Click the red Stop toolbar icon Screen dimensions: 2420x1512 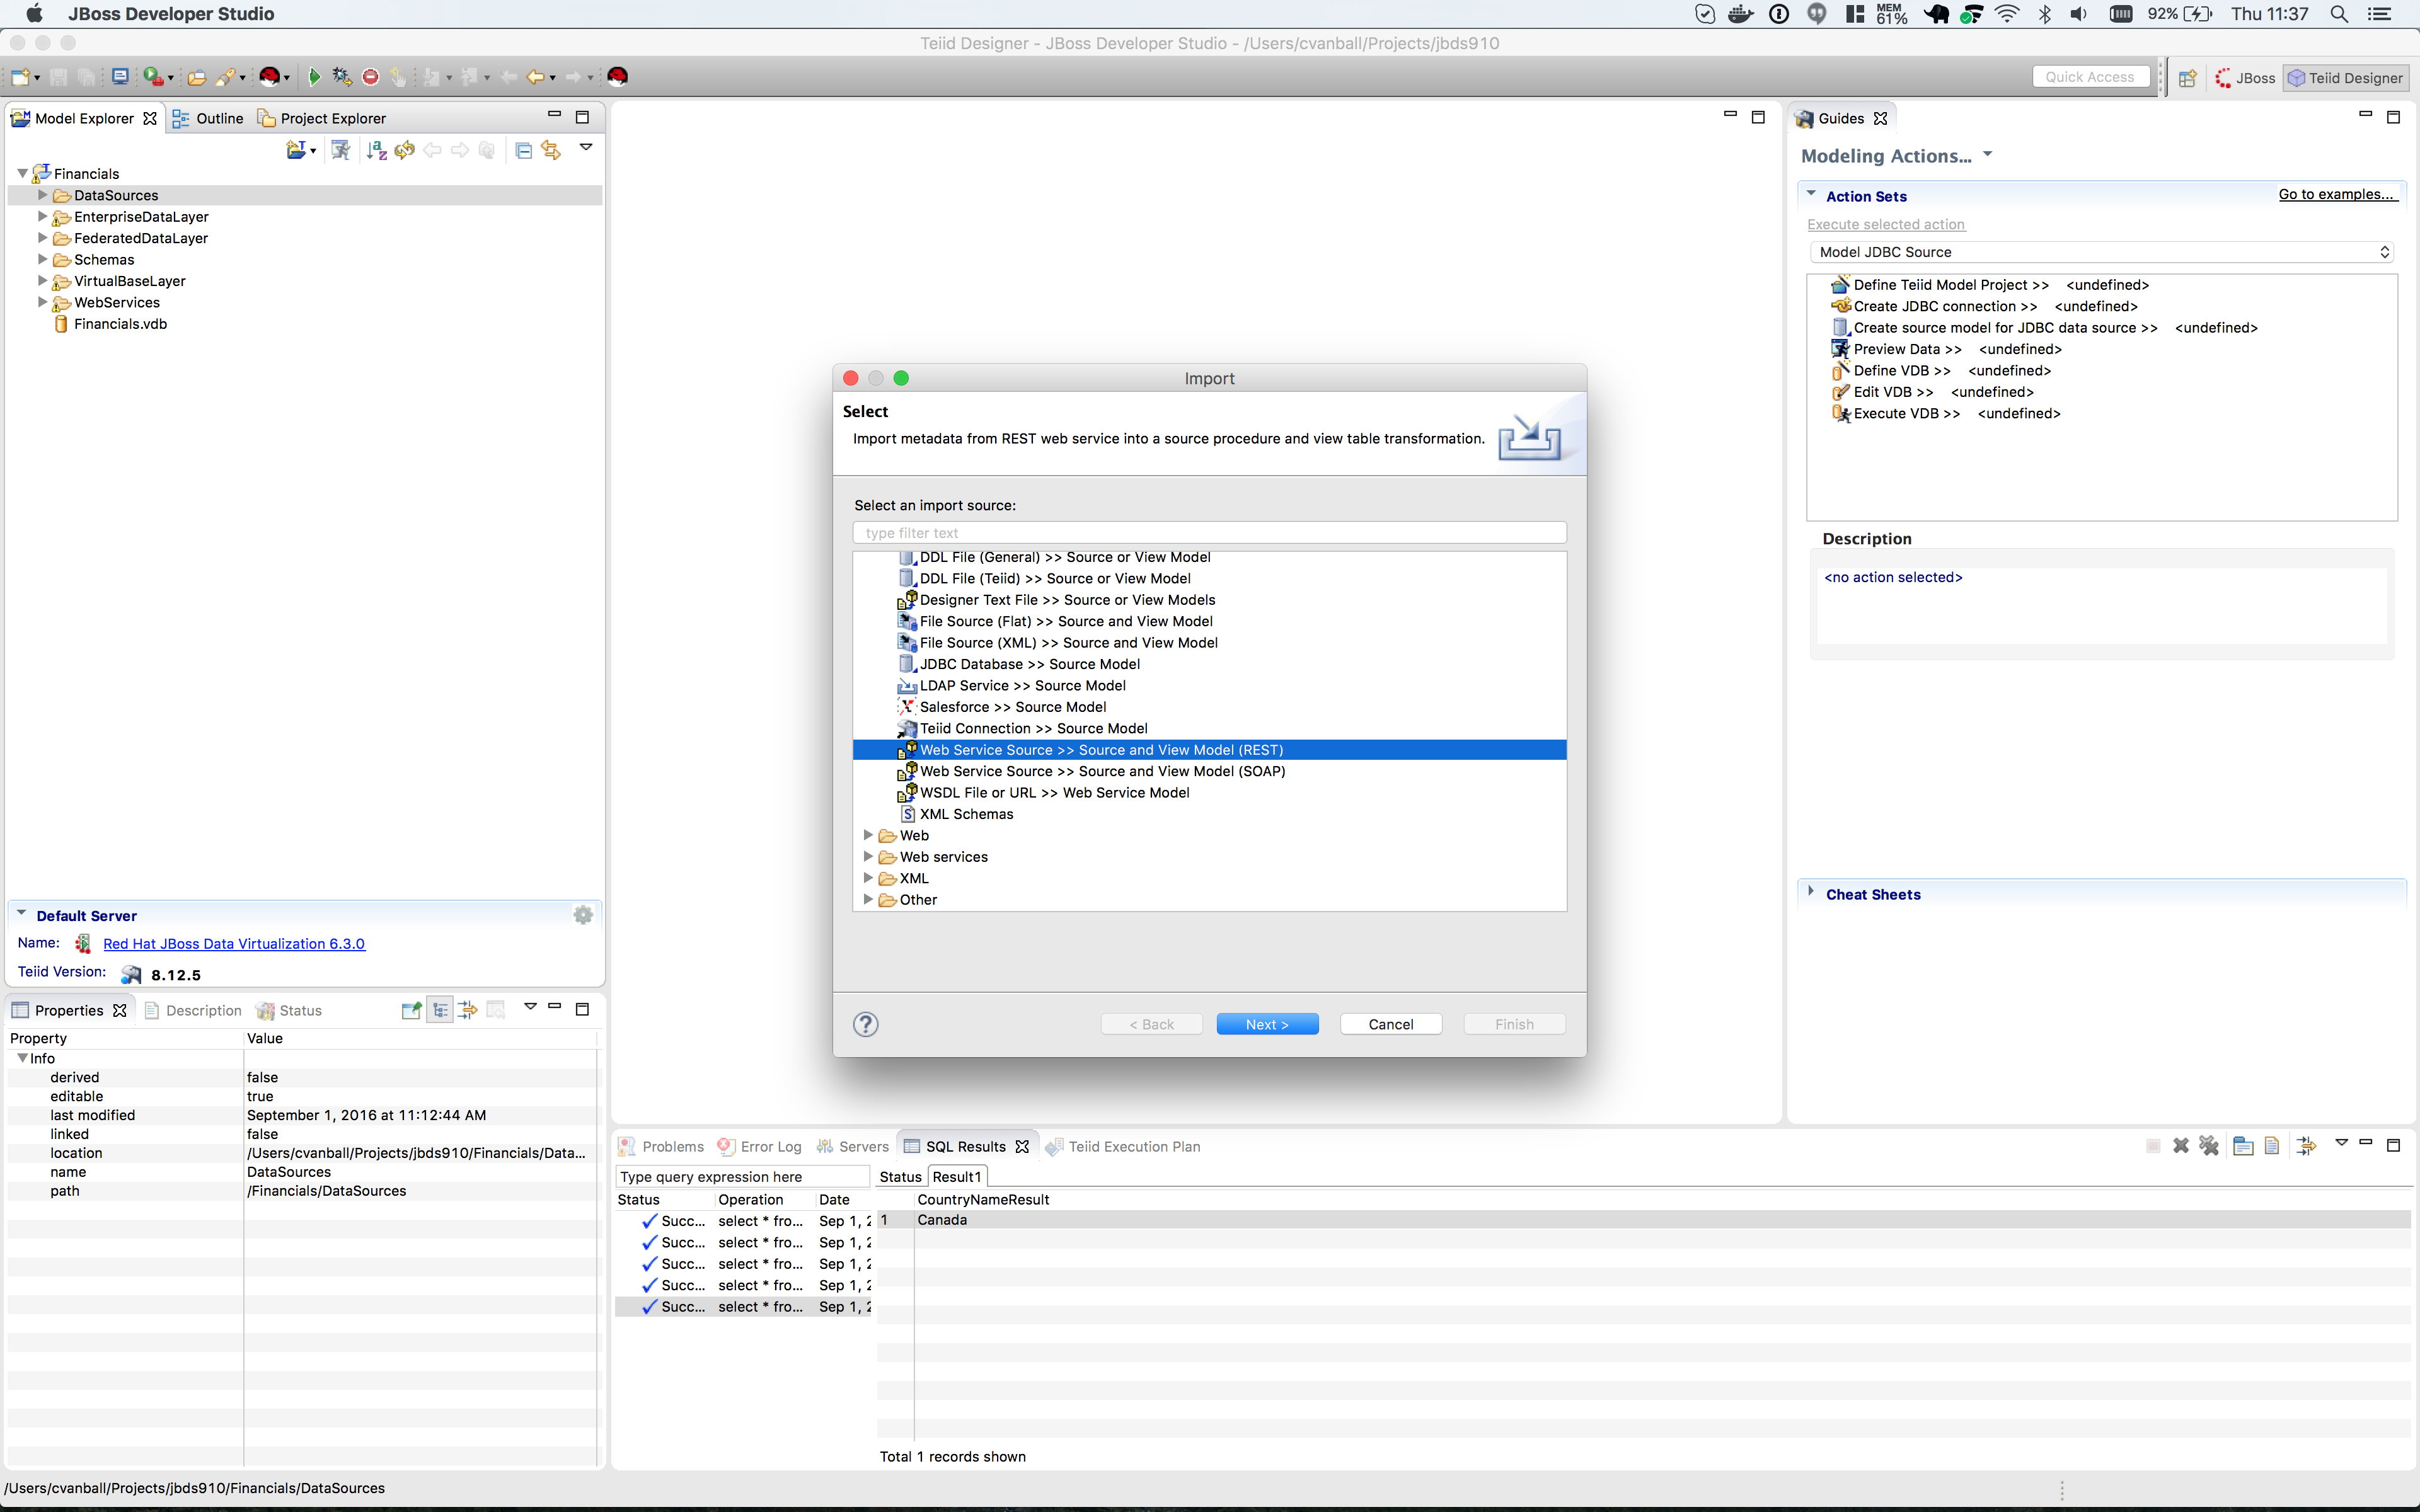(x=370, y=77)
